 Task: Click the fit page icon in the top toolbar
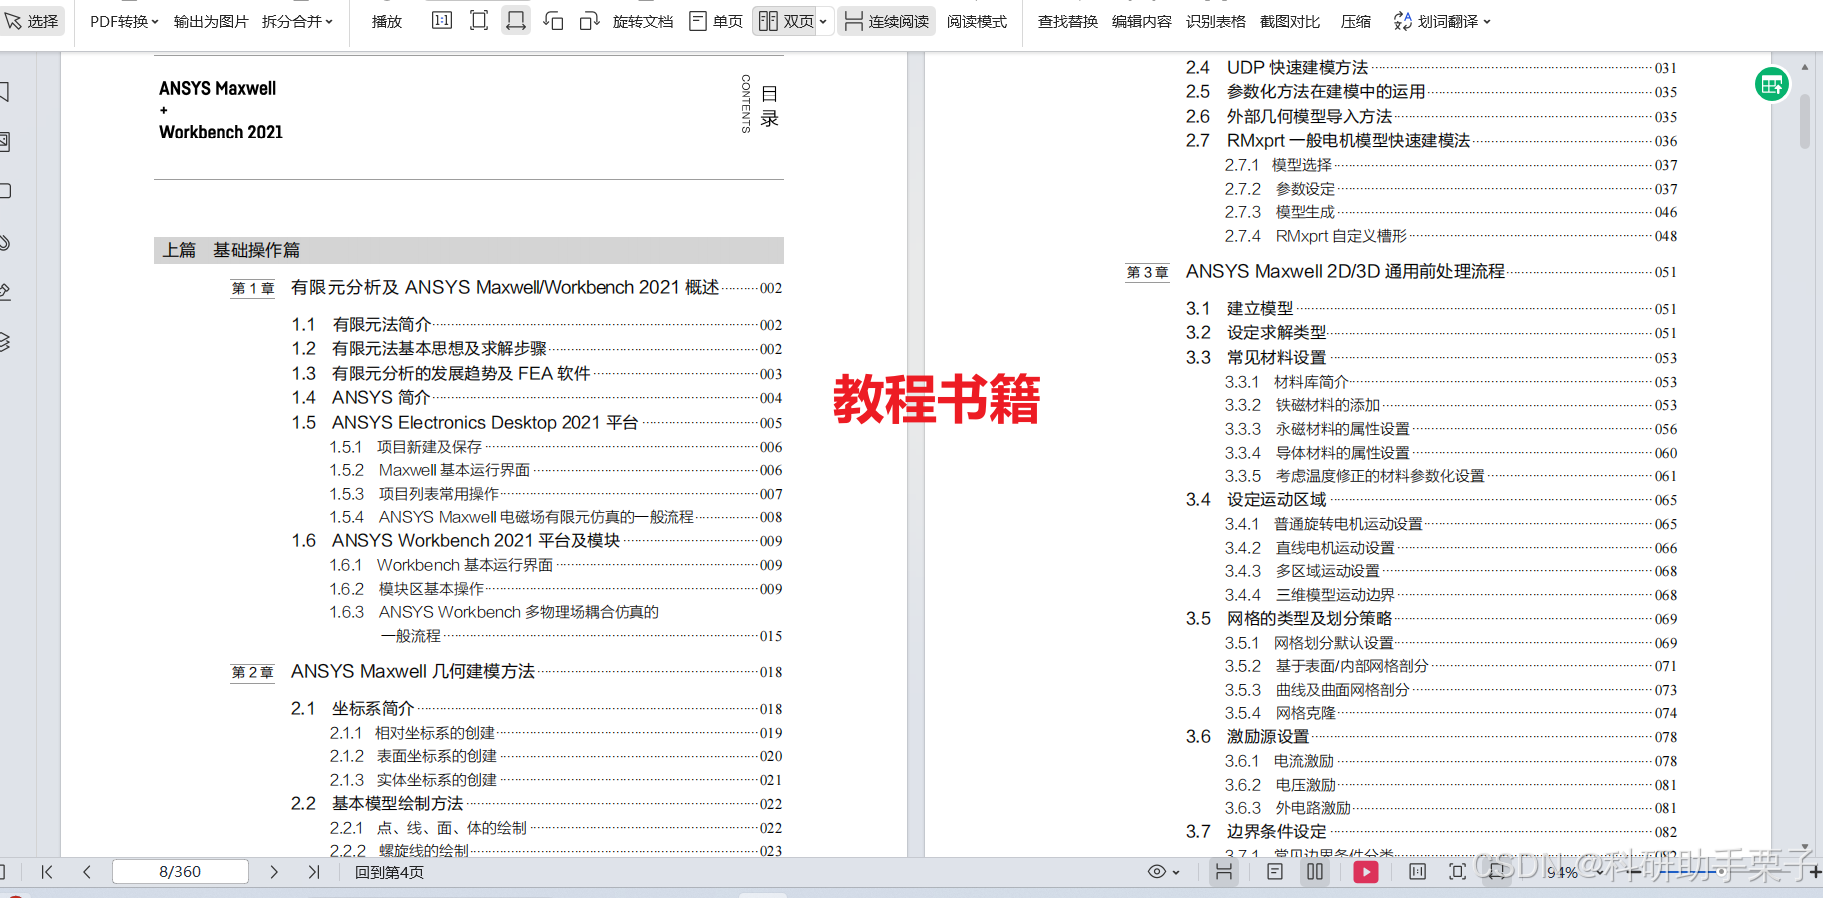[479, 21]
